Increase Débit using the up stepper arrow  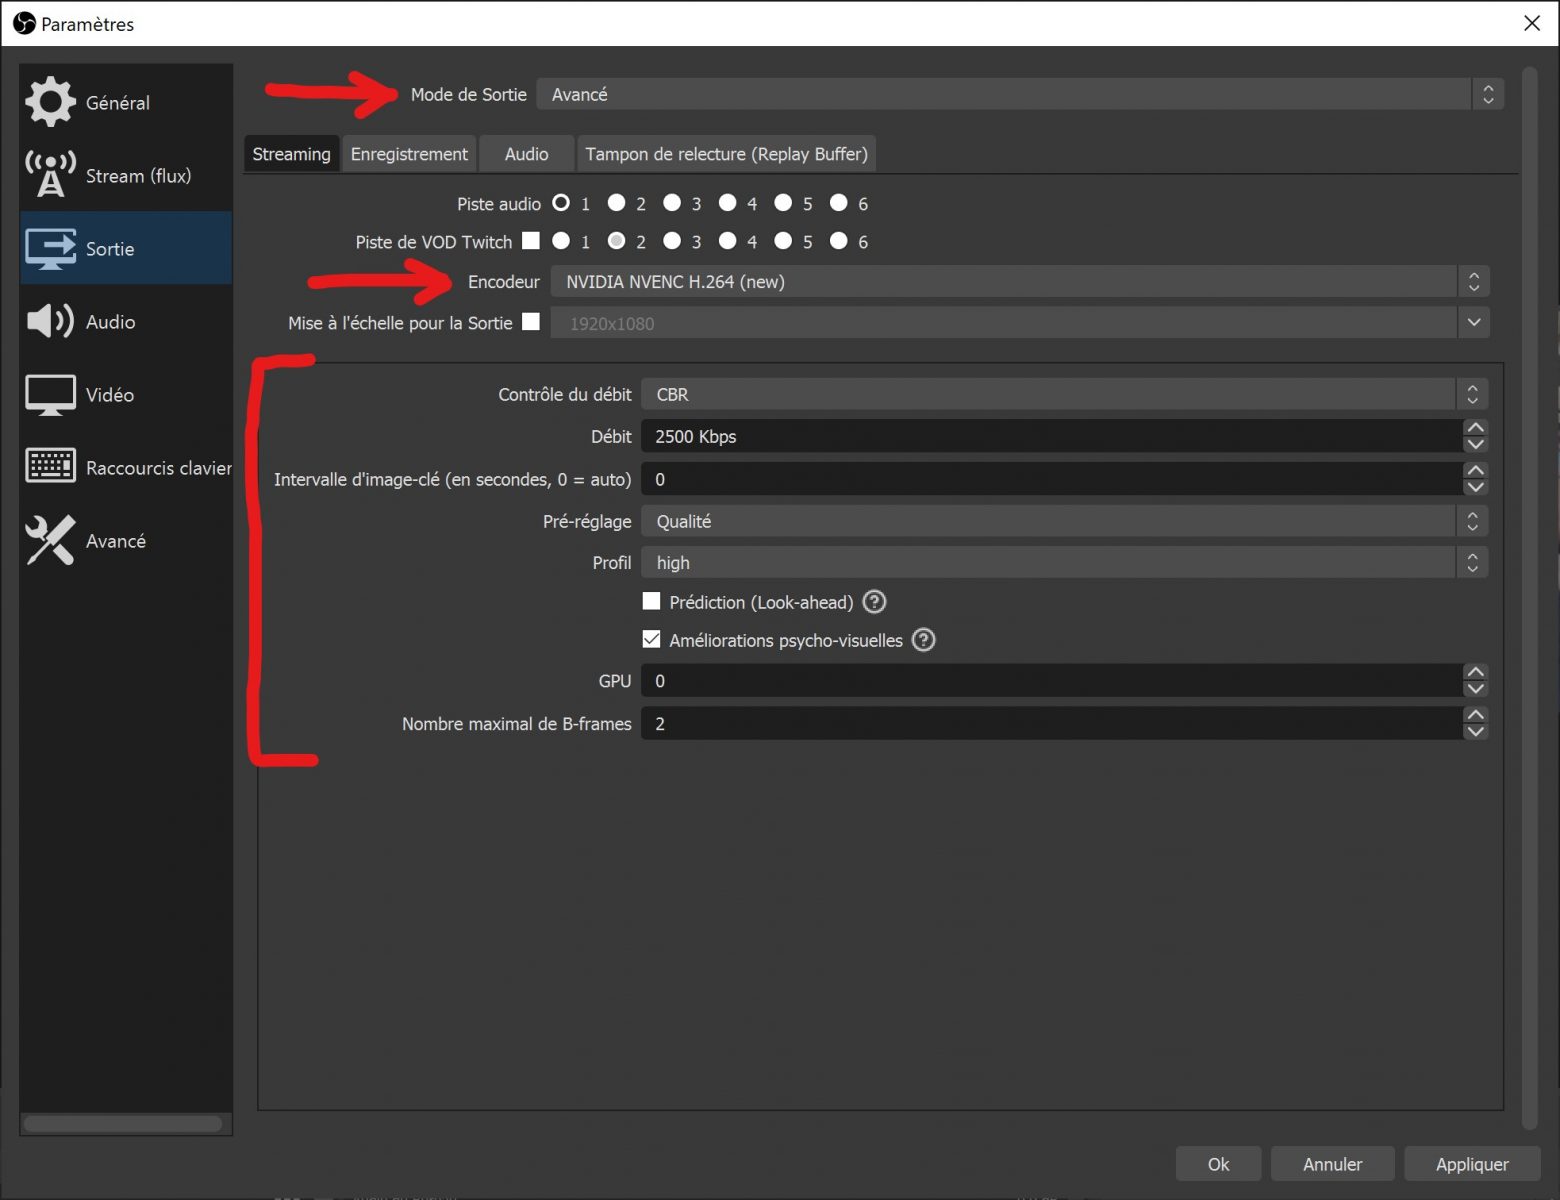pos(1475,428)
